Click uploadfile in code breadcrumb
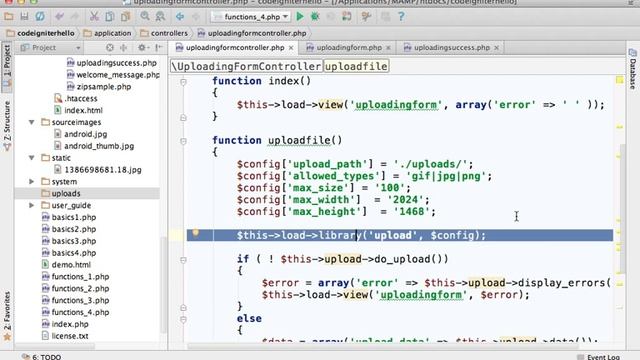 click(356, 66)
